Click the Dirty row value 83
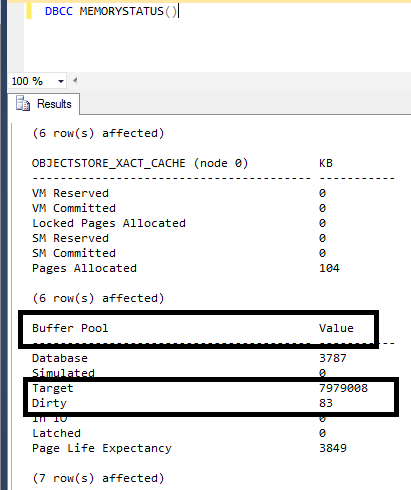Image resolution: width=411 pixels, height=490 pixels. pos(326,403)
